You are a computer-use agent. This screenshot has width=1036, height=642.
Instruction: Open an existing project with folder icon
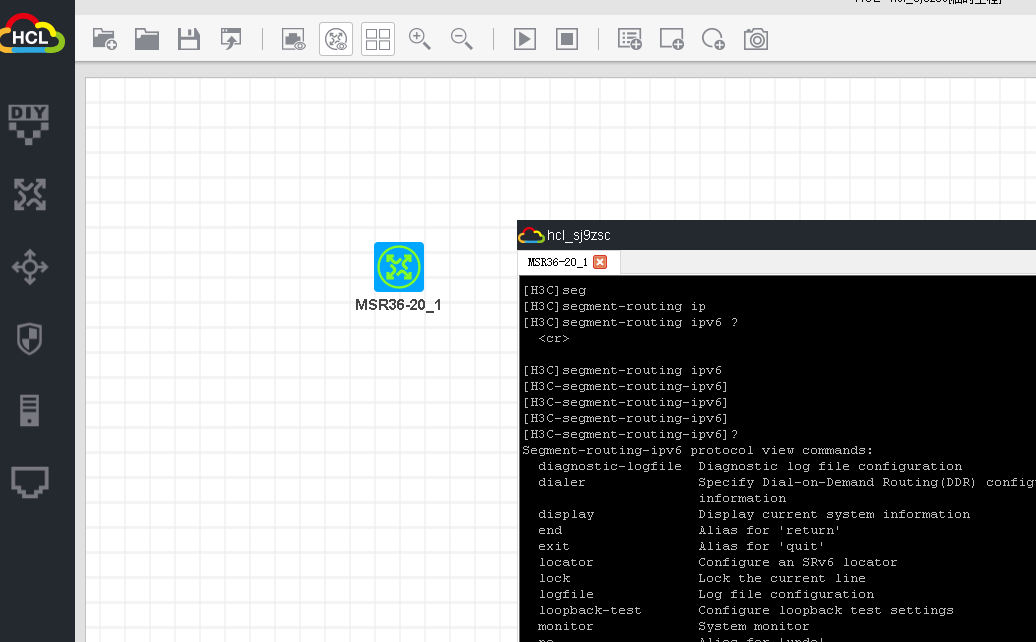pos(147,39)
